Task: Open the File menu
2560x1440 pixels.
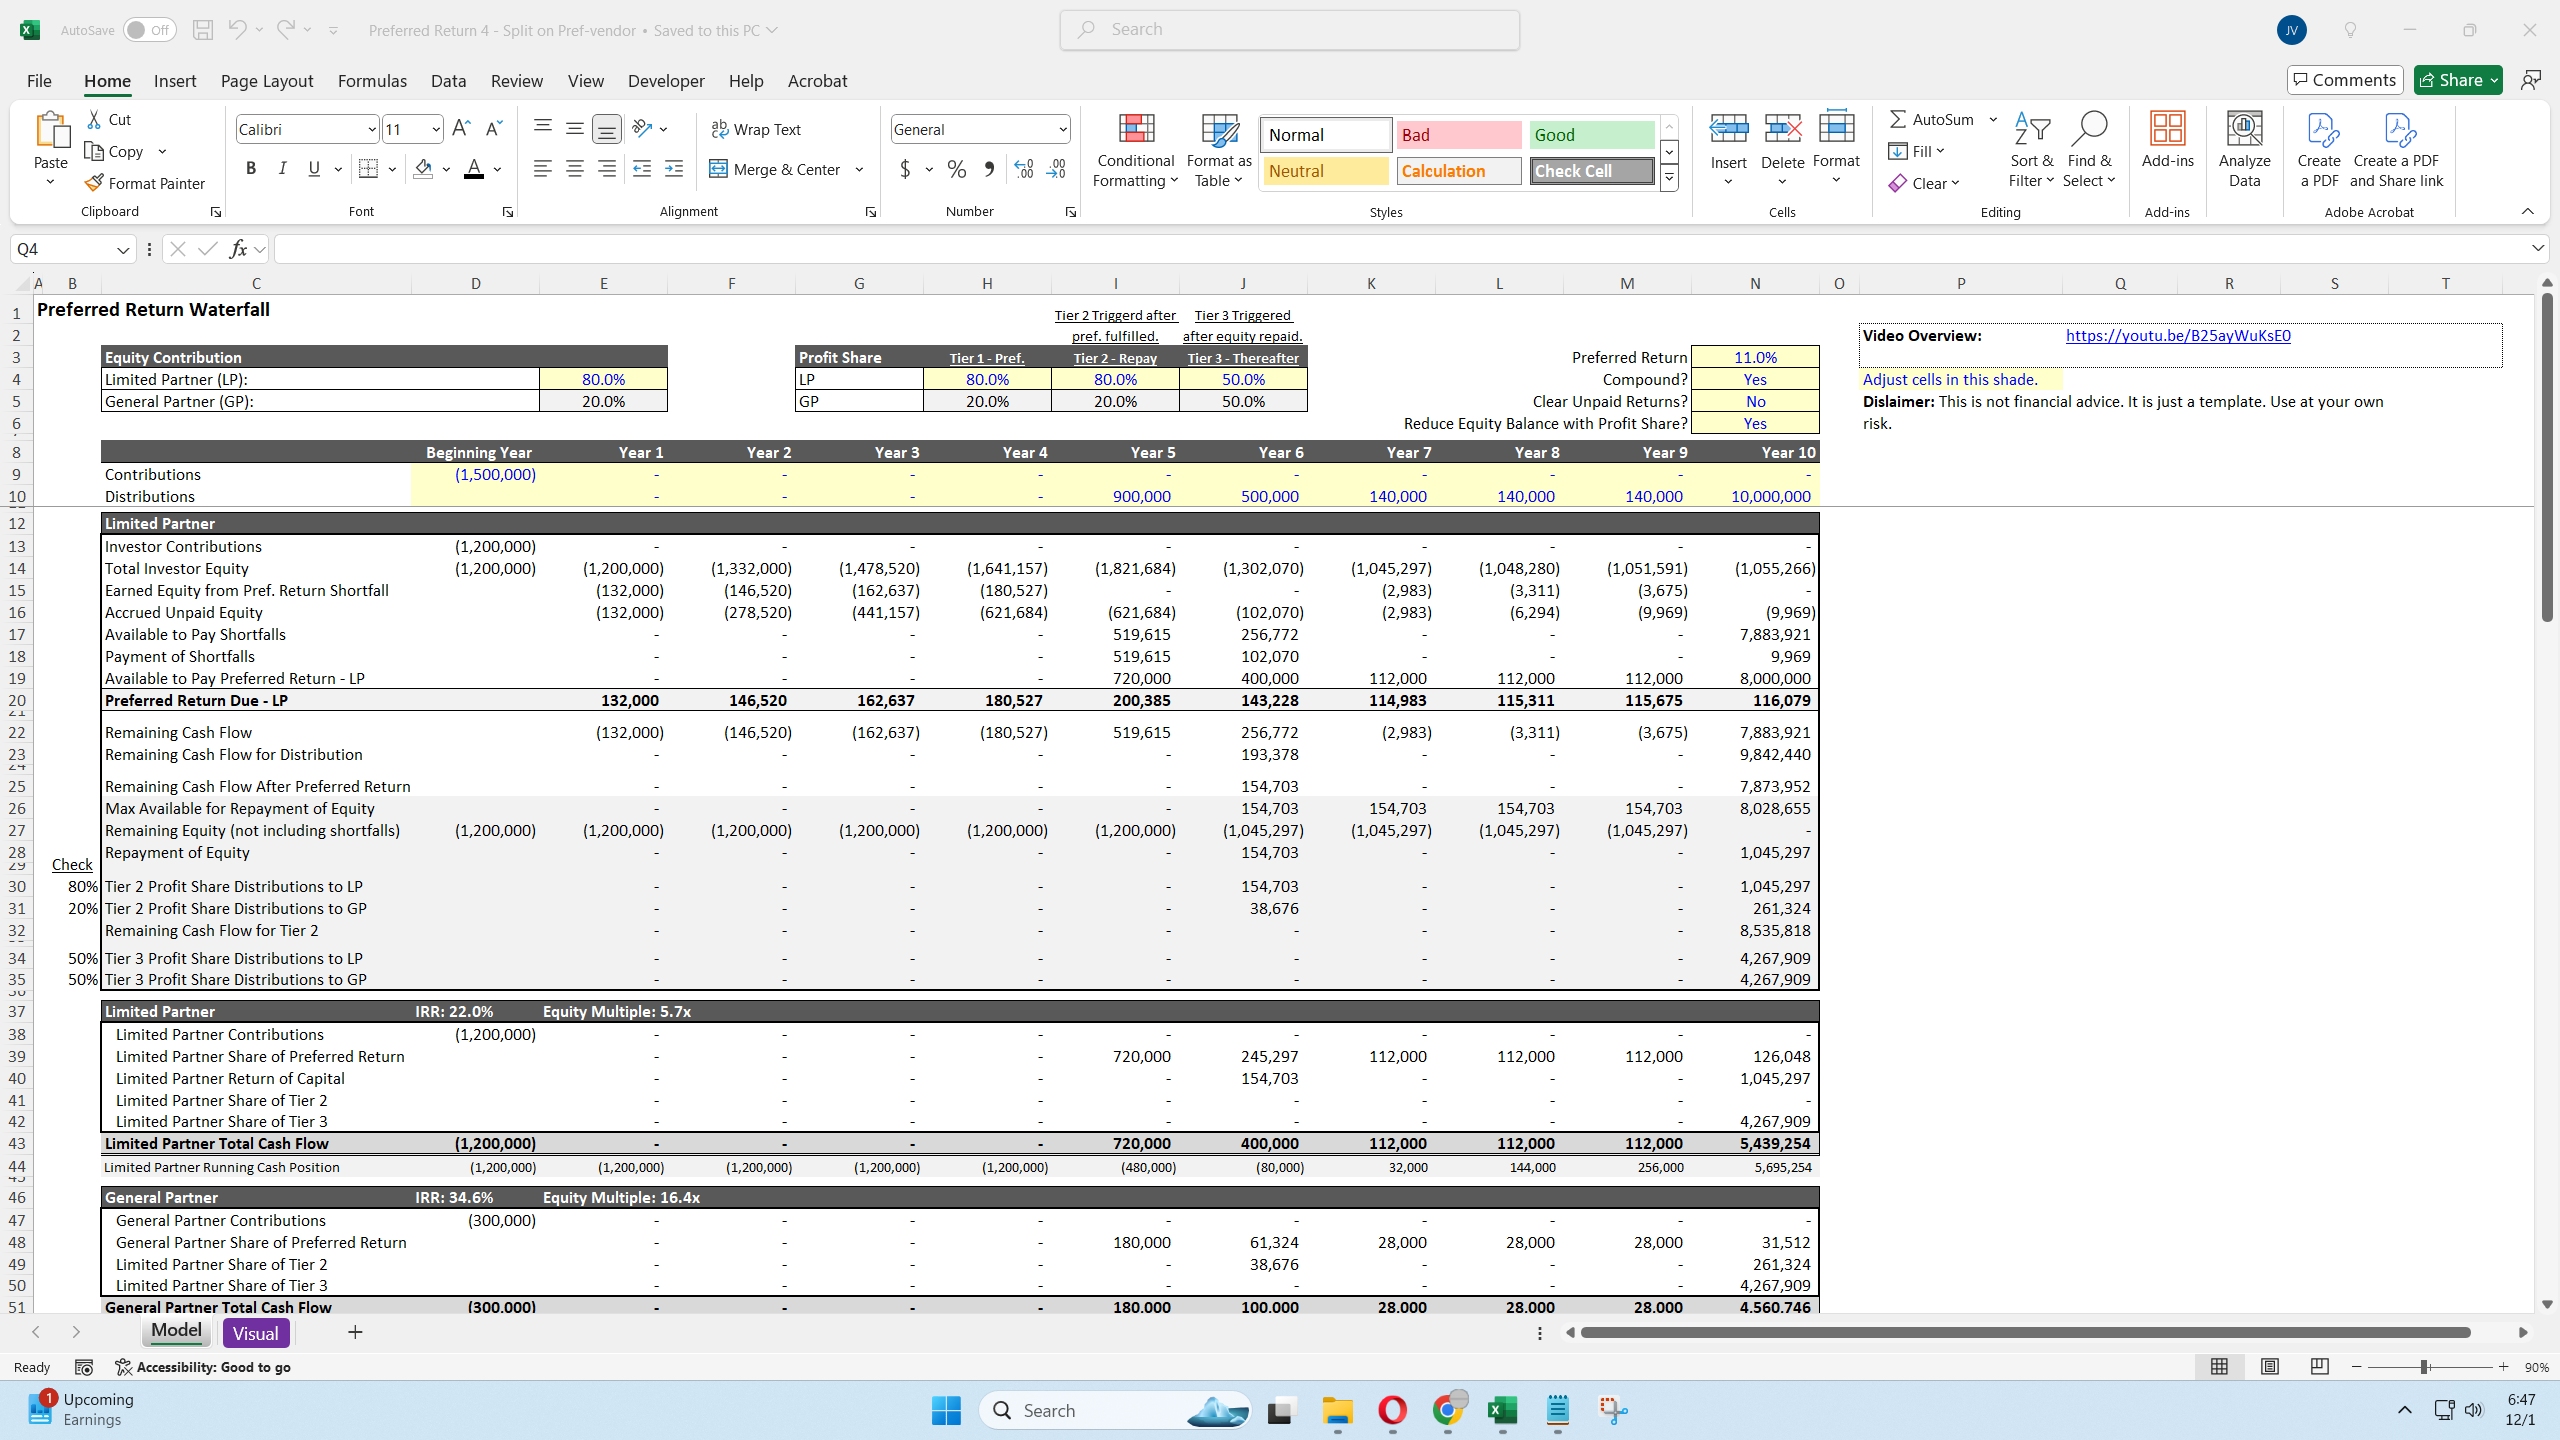Action: click(39, 81)
